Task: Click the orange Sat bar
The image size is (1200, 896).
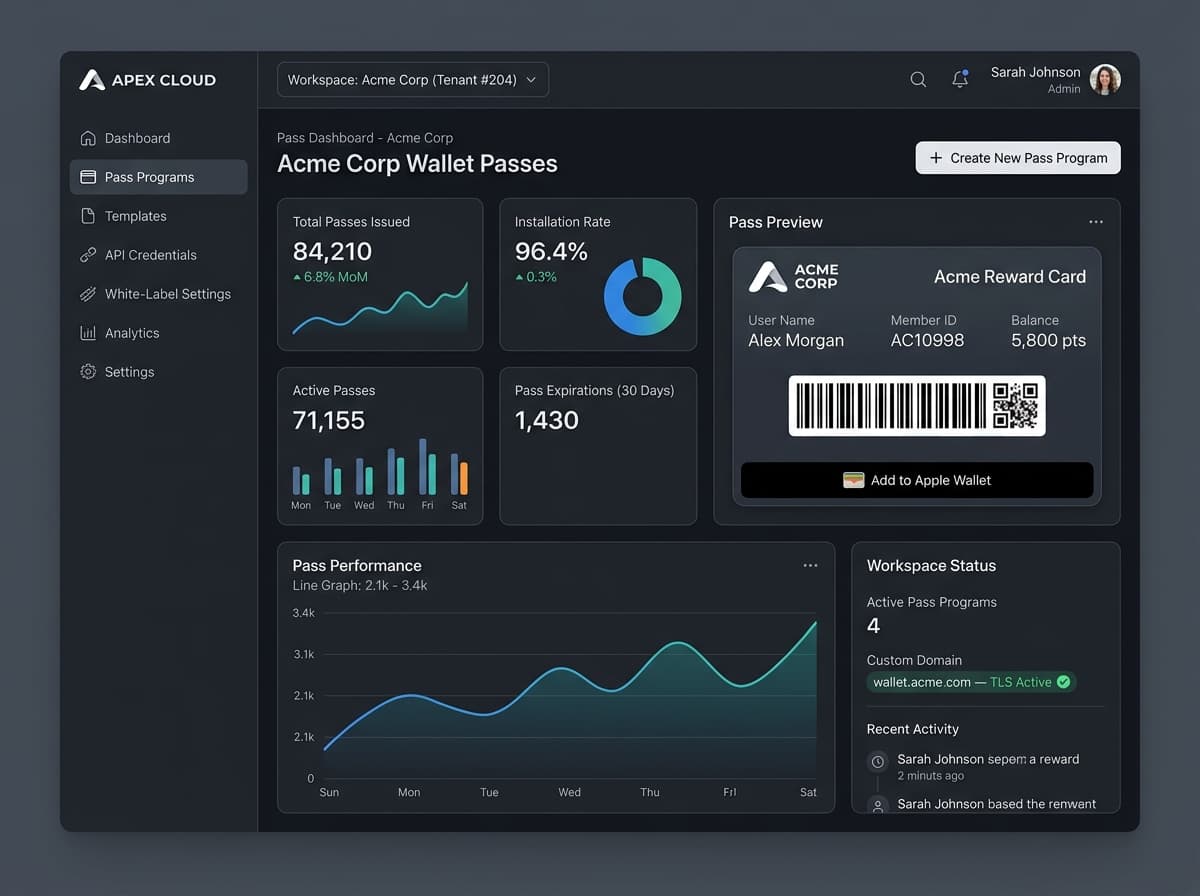Action: coord(463,478)
